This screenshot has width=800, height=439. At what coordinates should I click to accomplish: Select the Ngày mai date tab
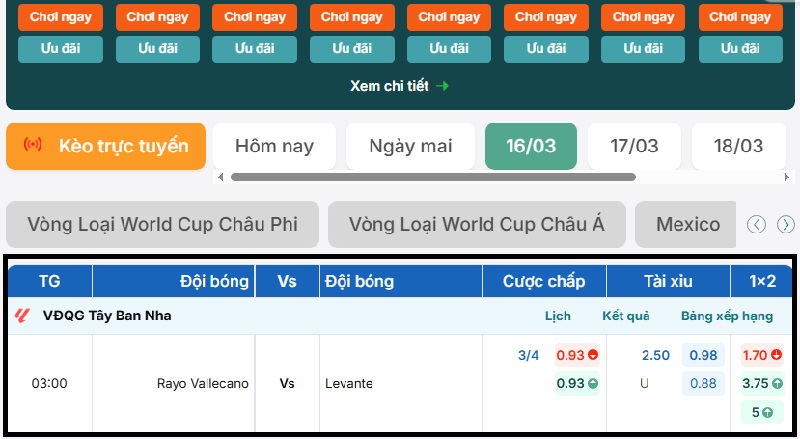410,146
